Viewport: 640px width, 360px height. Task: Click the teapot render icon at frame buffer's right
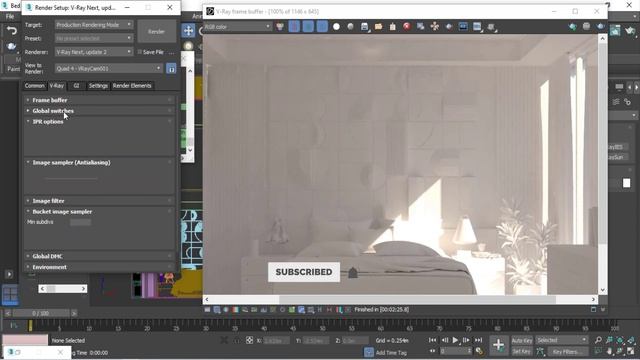[x=600, y=27]
